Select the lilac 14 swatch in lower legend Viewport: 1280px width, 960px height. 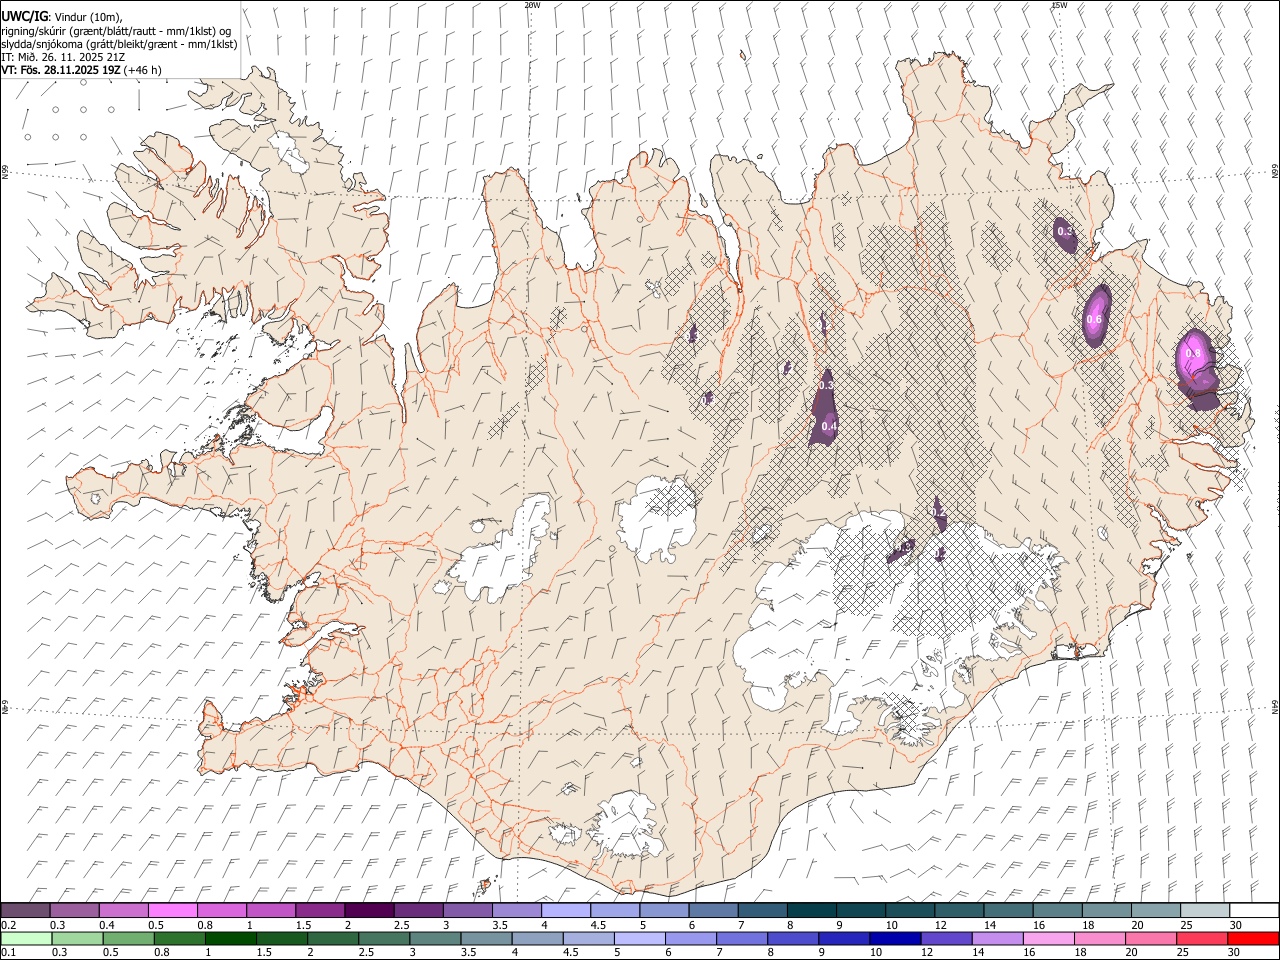click(x=997, y=939)
